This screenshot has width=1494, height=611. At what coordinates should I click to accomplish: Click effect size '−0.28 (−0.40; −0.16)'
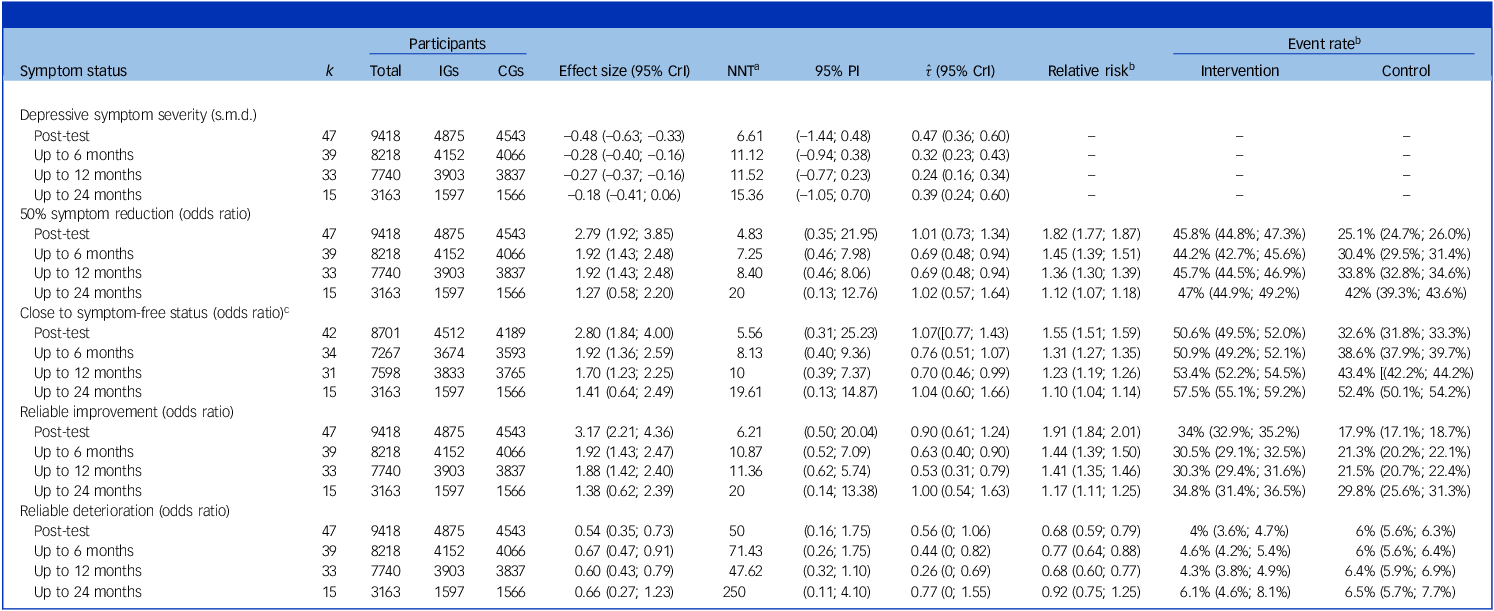click(622, 155)
